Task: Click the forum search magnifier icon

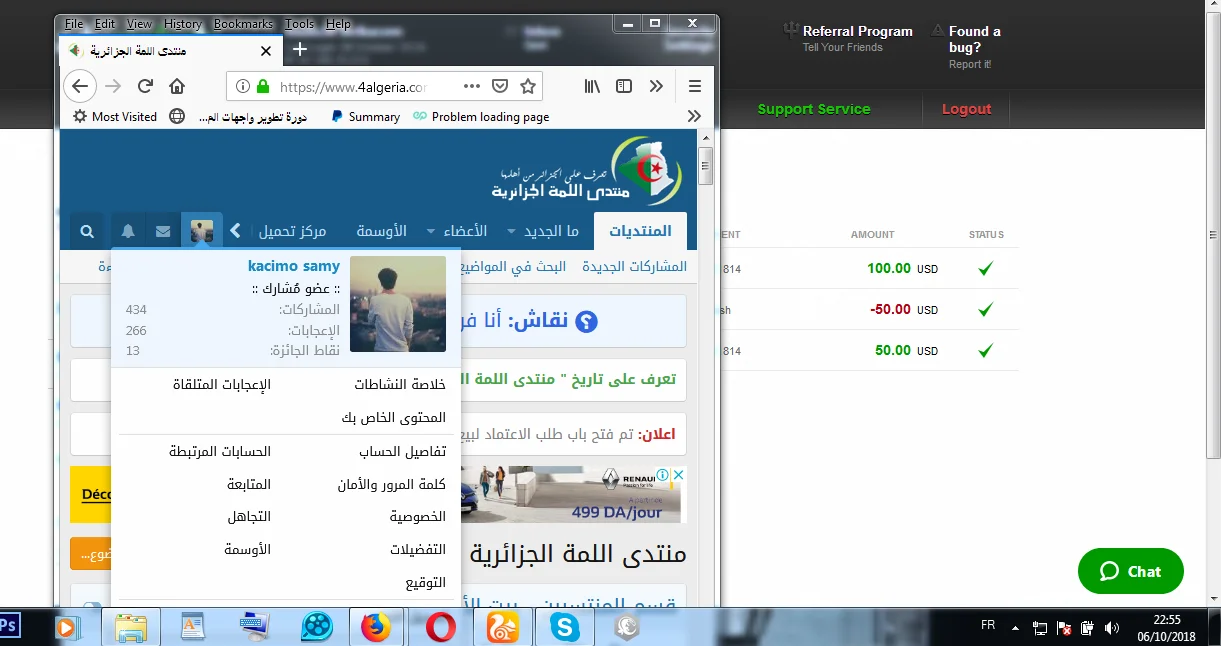Action: point(87,231)
